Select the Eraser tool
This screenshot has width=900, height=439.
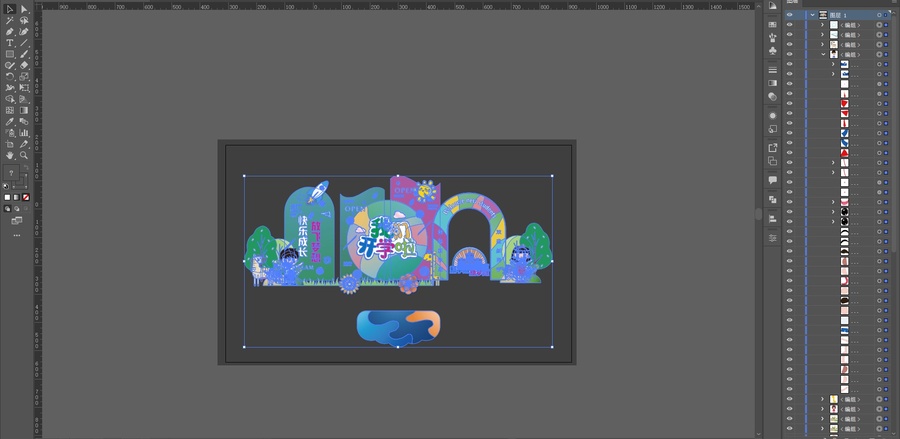24,65
